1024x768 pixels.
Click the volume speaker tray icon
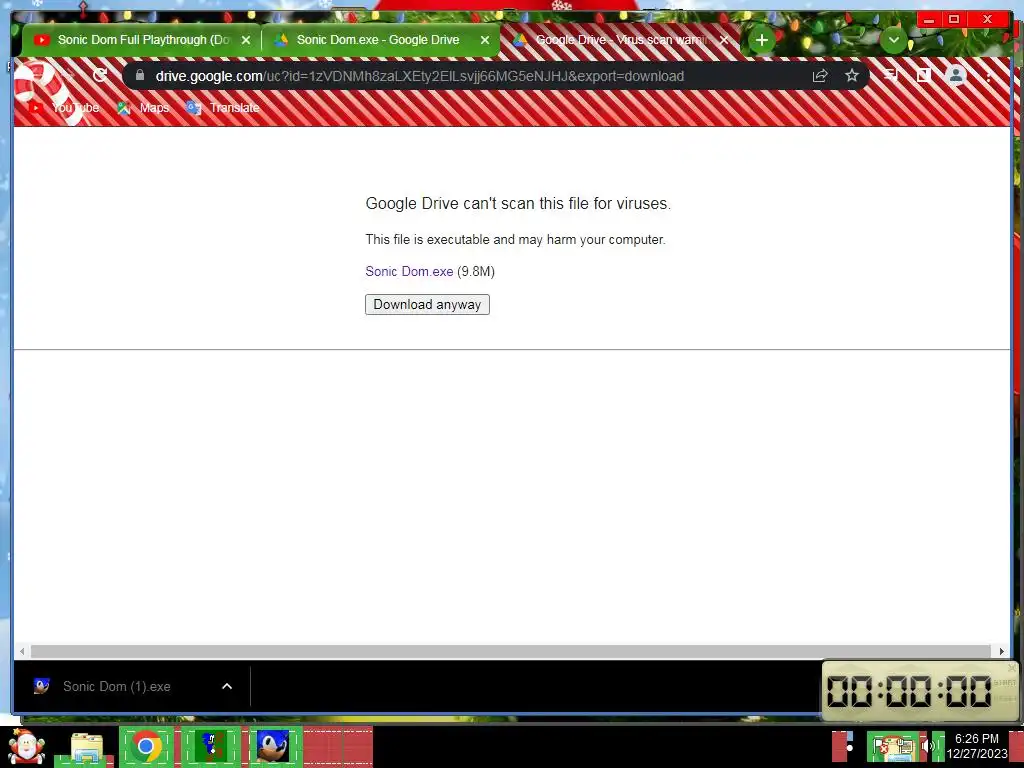pos(927,746)
